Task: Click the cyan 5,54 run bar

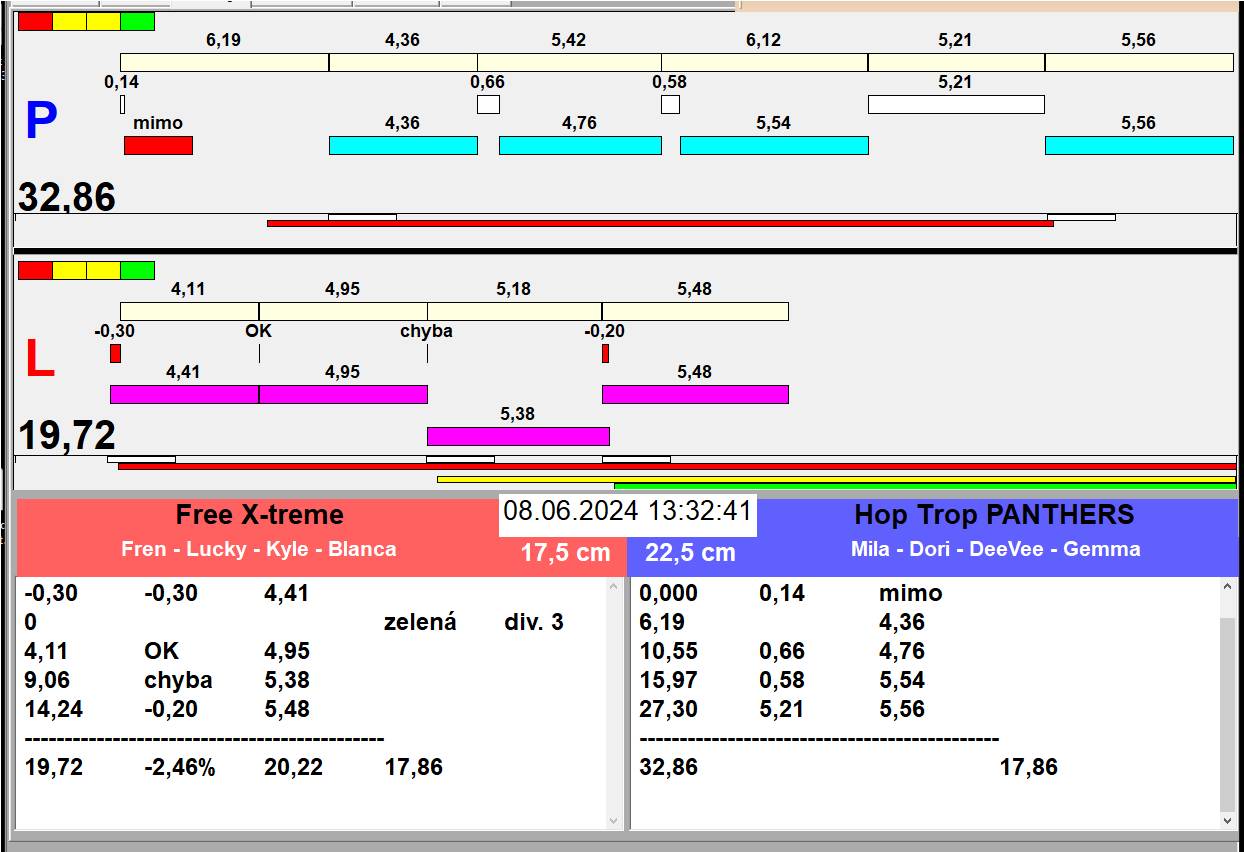Action: coord(774,145)
